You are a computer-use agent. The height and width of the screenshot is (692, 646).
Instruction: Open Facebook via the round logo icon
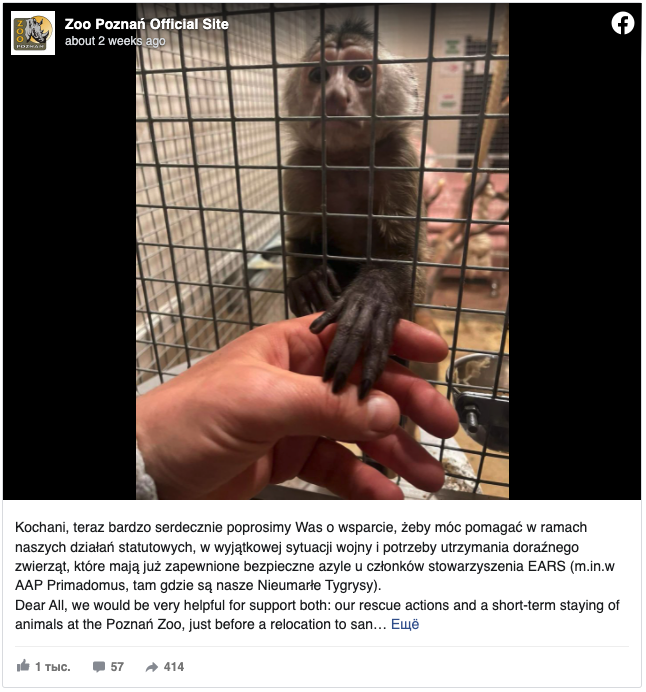pos(623,23)
